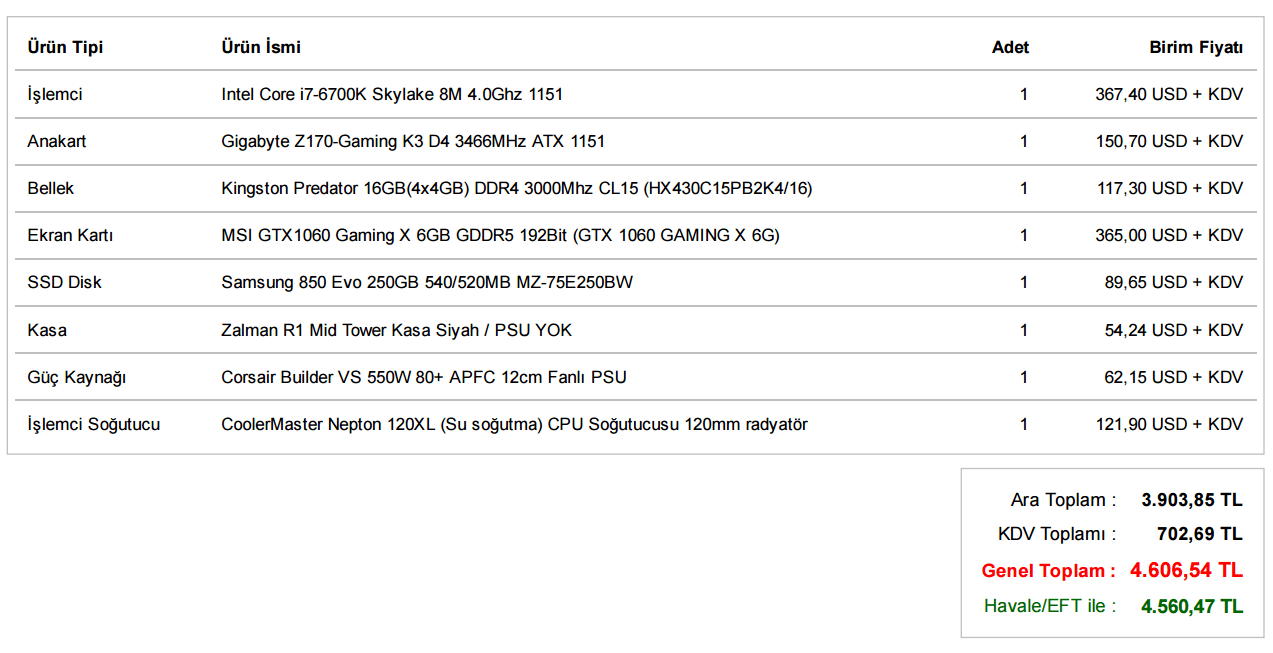This screenshot has width=1273, height=653.
Task: Select CoolerMaster Nepton 120XL product name
Action: point(515,424)
